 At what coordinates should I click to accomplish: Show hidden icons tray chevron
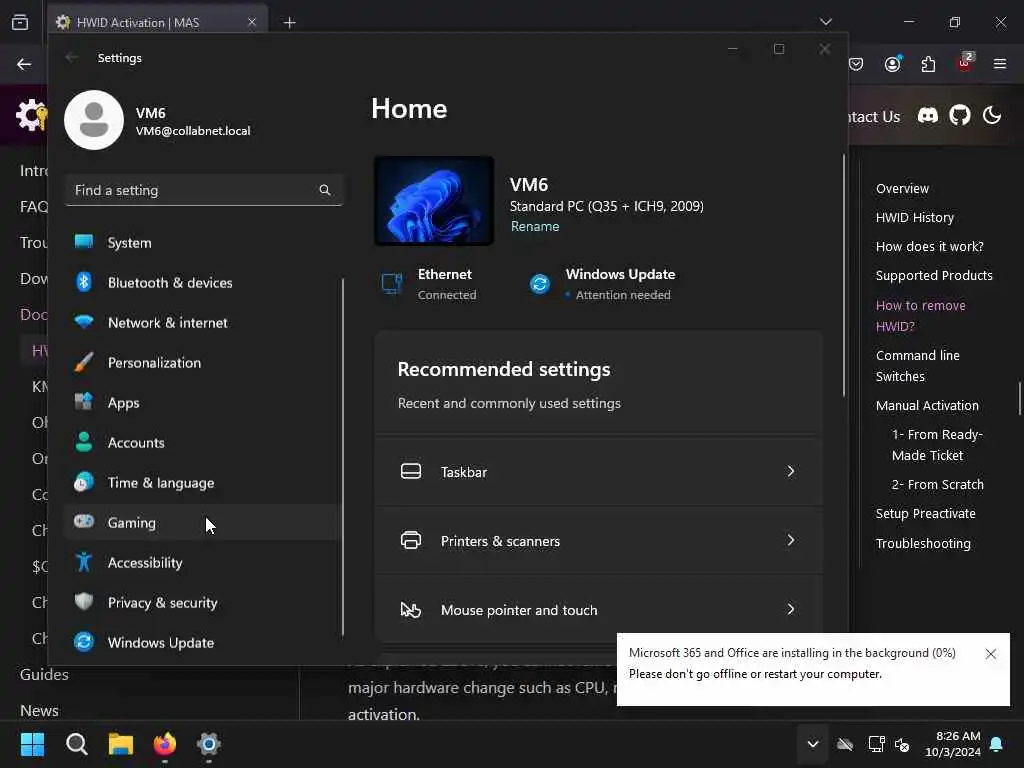[x=813, y=744]
